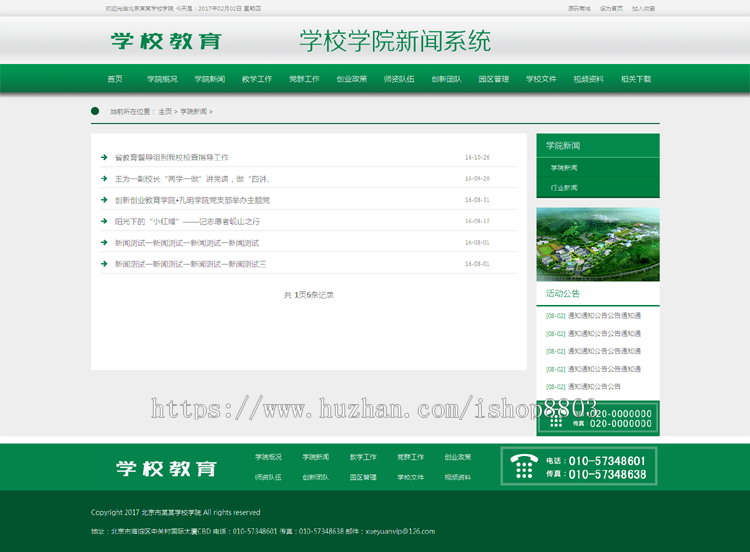The image size is (750, 552).
Task: Click footer link 师资队伍
Action: pyautogui.click(x=268, y=477)
